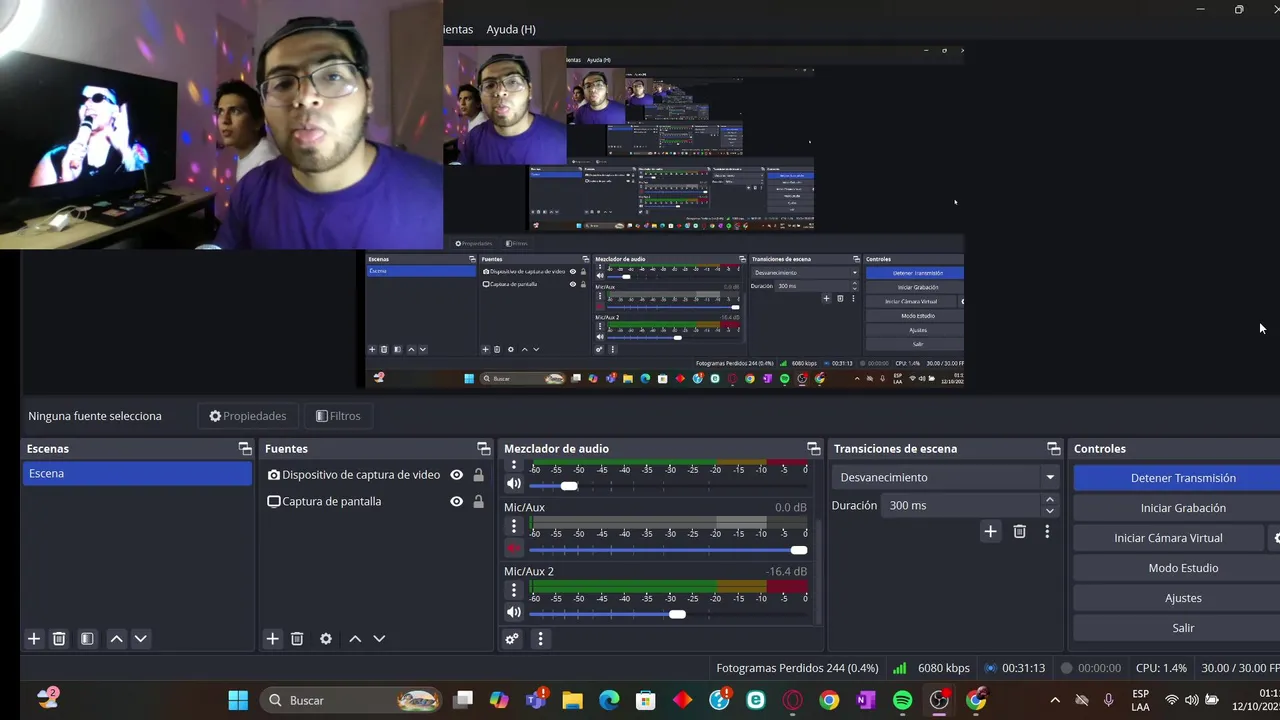1280x720 pixels.
Task: Hide Dispositivo de captura de video source
Action: [x=457, y=475]
